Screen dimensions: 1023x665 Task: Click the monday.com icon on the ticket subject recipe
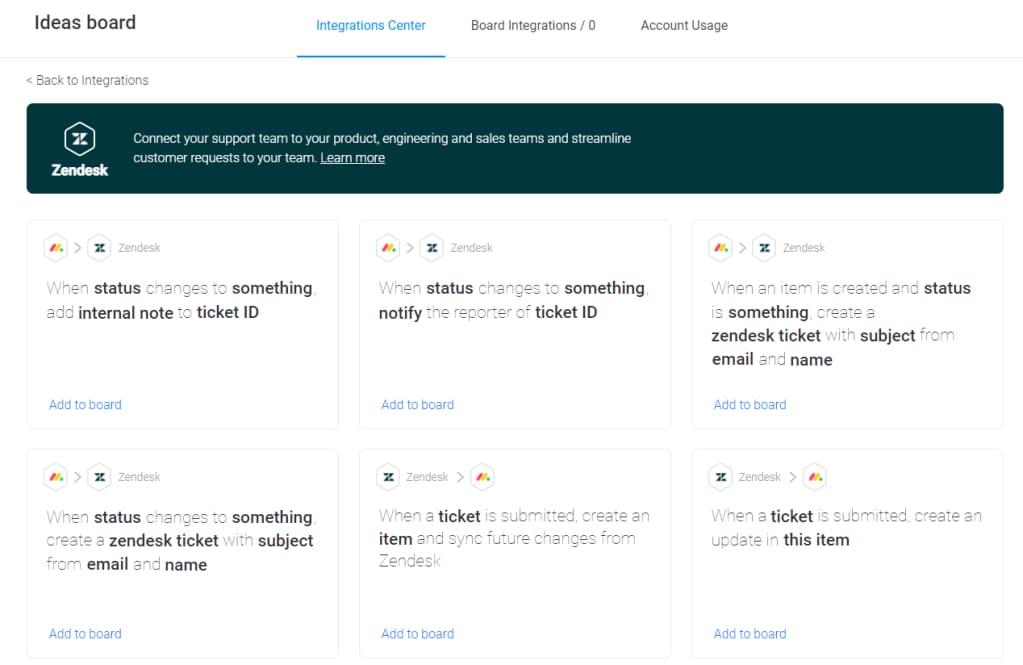click(55, 477)
